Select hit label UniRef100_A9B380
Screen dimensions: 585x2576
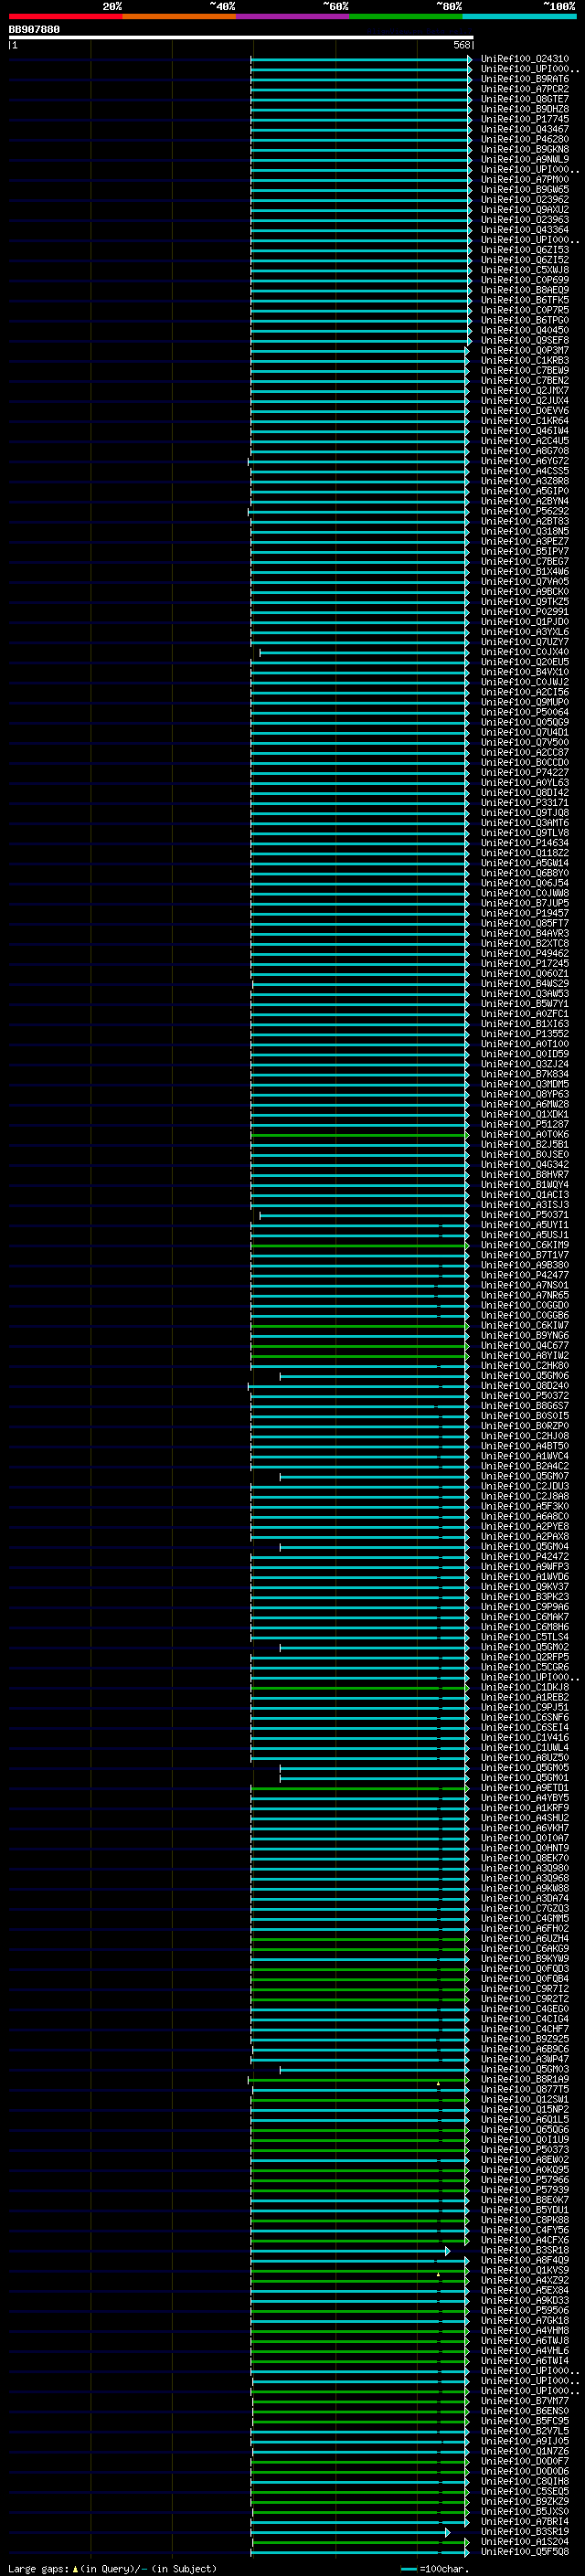525,1265
